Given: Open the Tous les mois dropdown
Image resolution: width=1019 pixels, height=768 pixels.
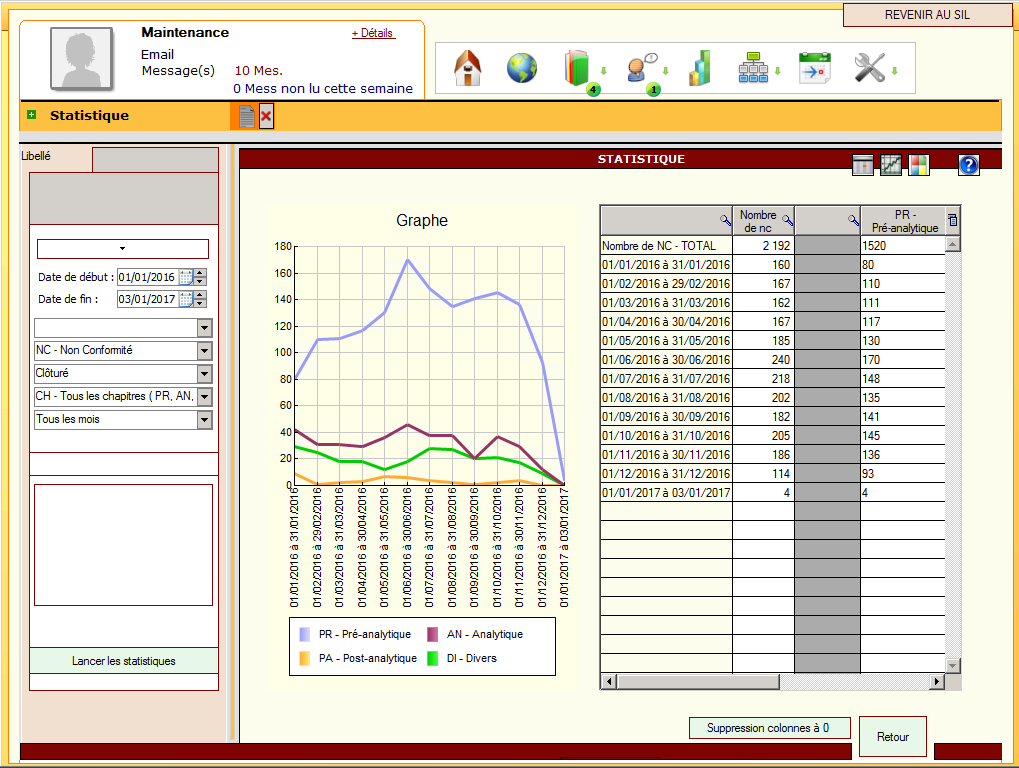Looking at the screenshot, I should pyautogui.click(x=204, y=420).
